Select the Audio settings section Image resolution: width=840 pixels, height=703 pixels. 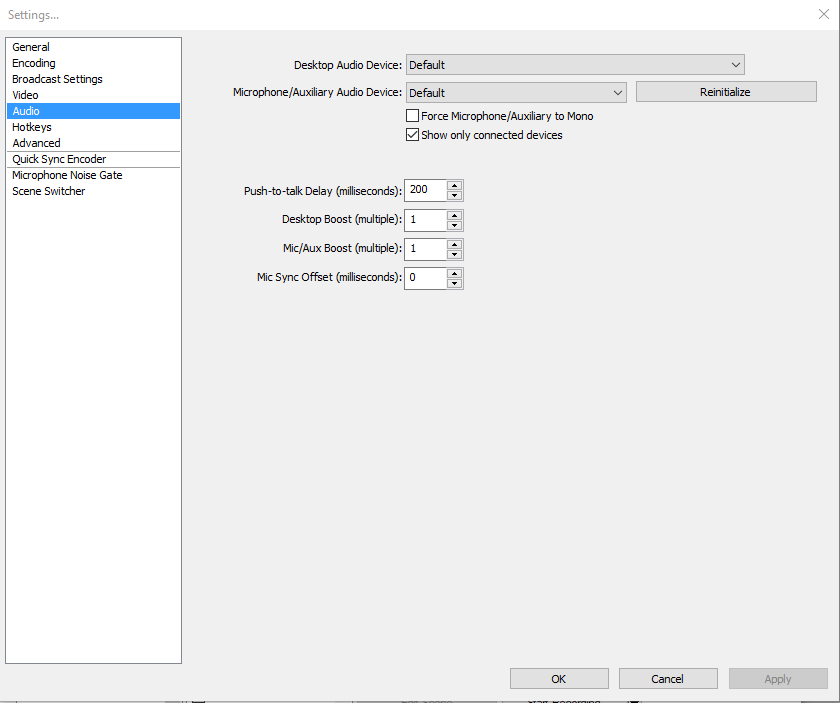pos(93,111)
